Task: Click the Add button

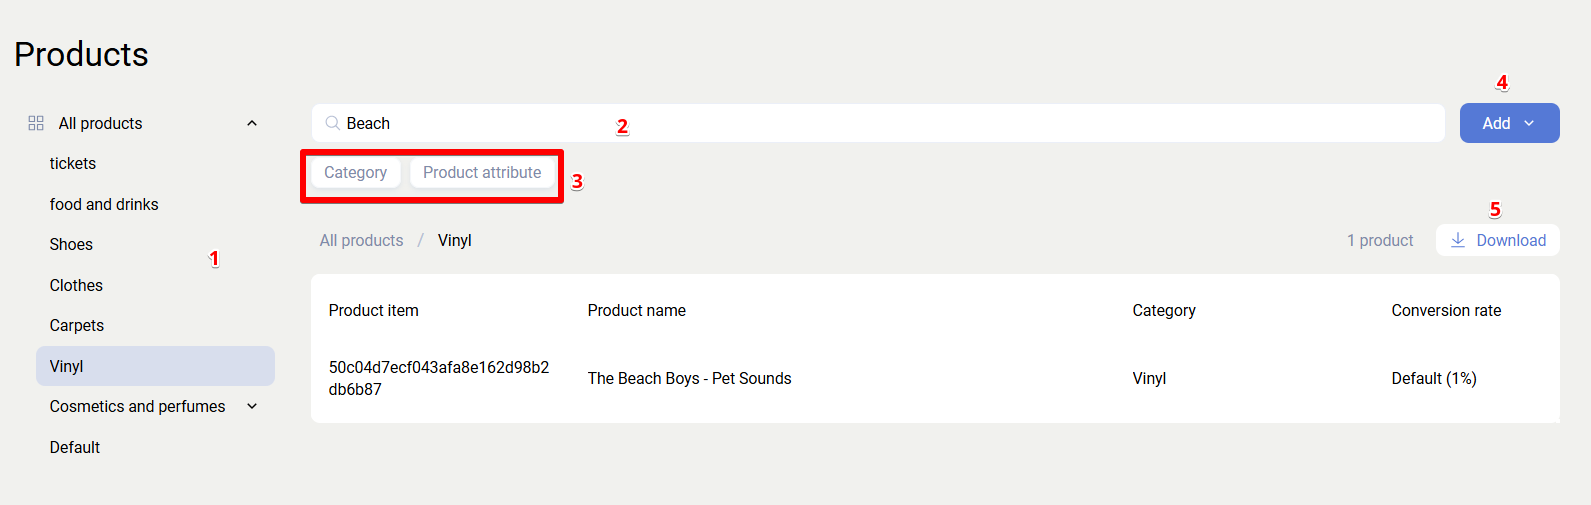Action: pyautogui.click(x=1496, y=123)
